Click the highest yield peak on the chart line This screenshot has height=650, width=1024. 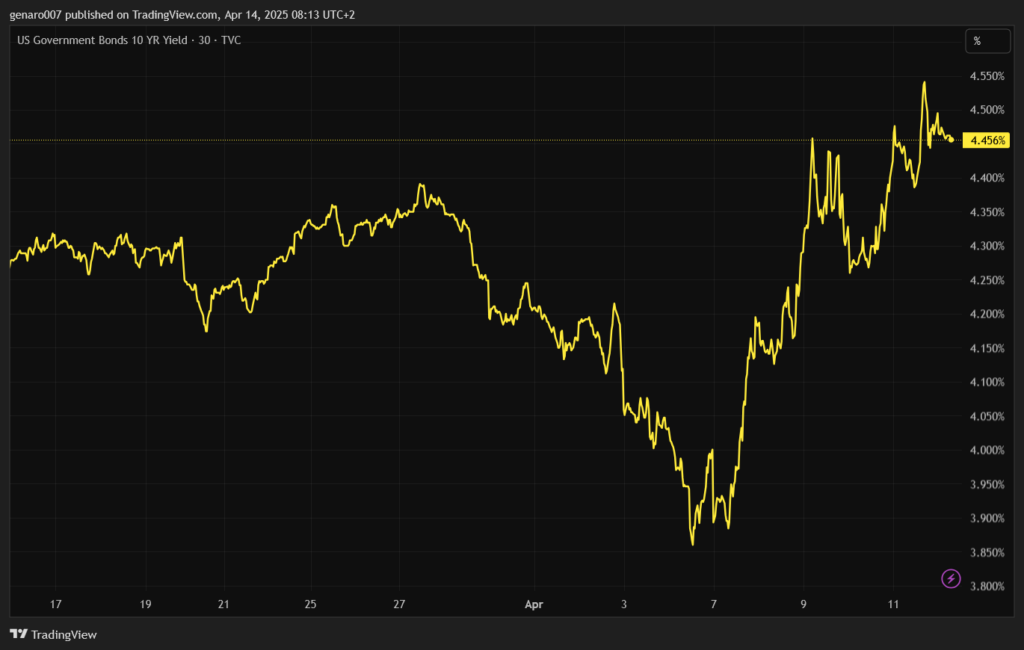[x=924, y=83]
